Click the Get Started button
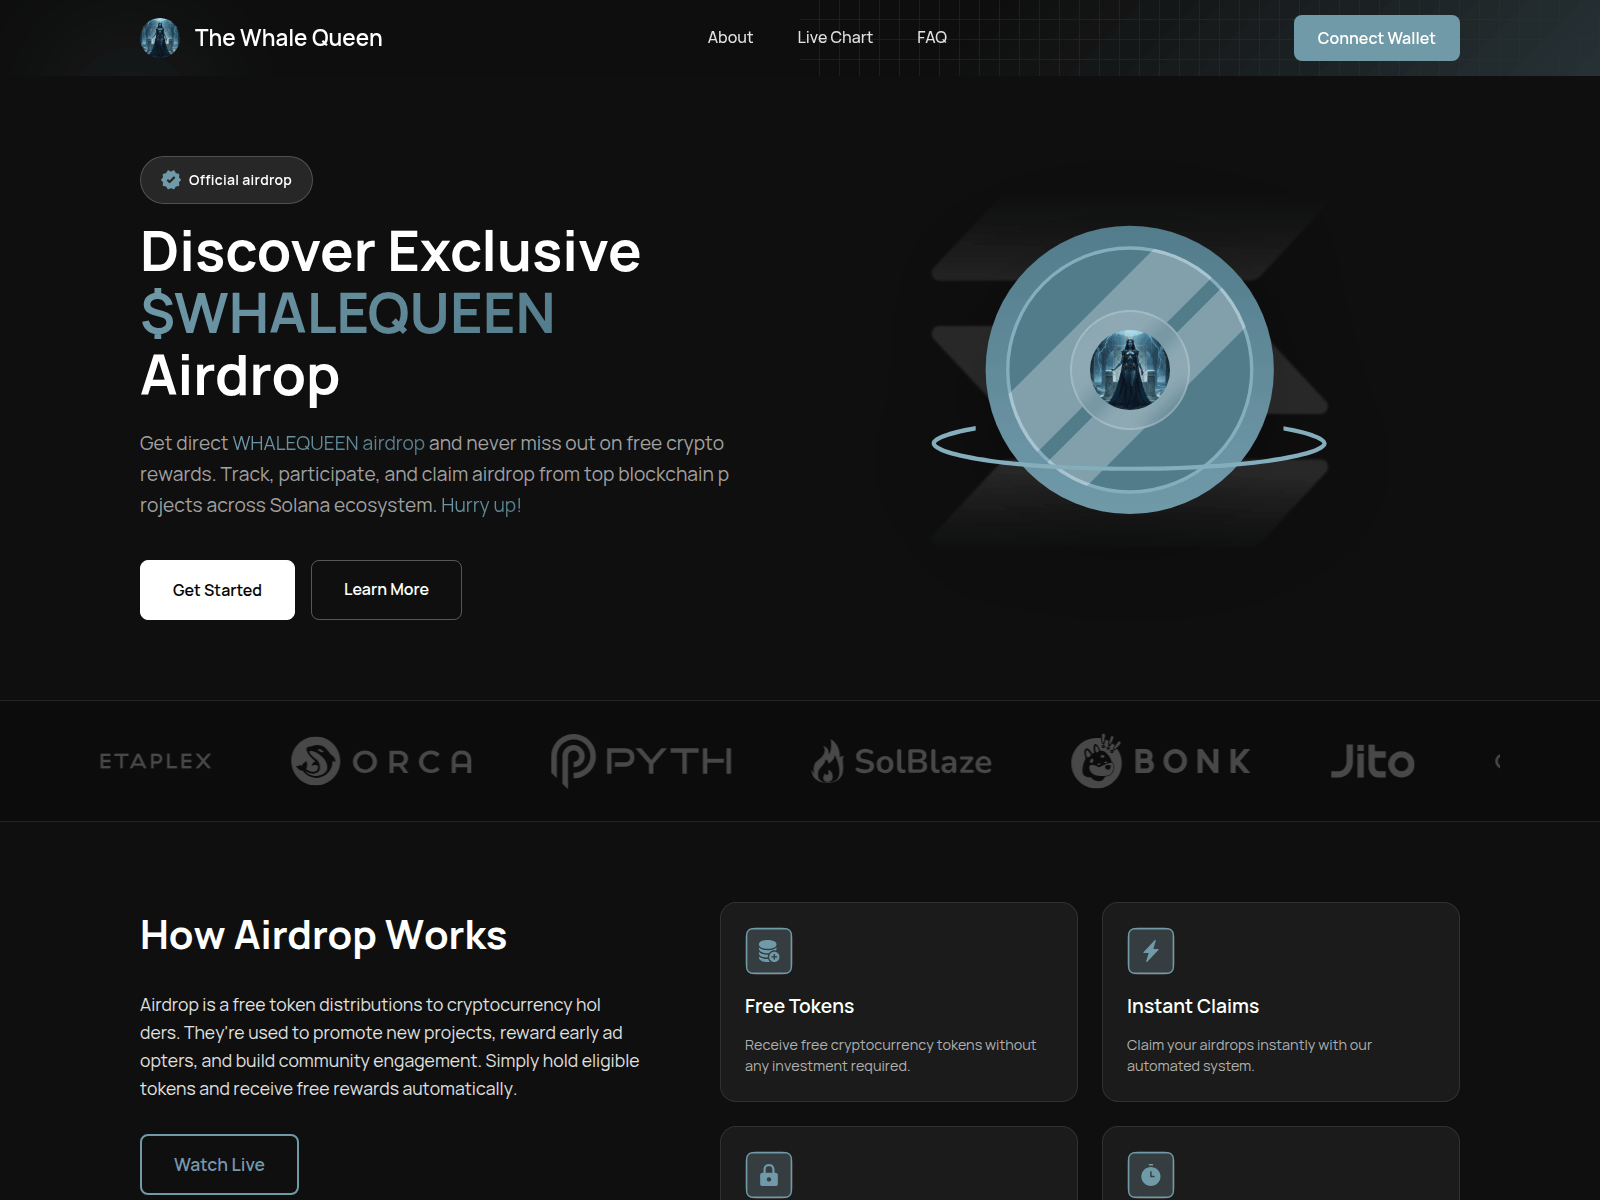This screenshot has height=1200, width=1600. click(x=217, y=590)
